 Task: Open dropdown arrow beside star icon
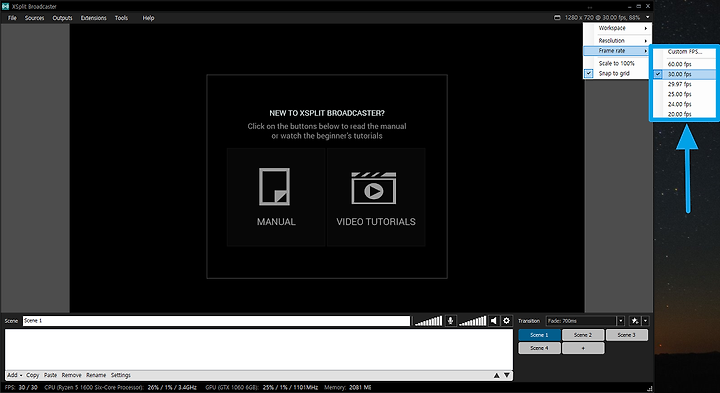pos(646,321)
